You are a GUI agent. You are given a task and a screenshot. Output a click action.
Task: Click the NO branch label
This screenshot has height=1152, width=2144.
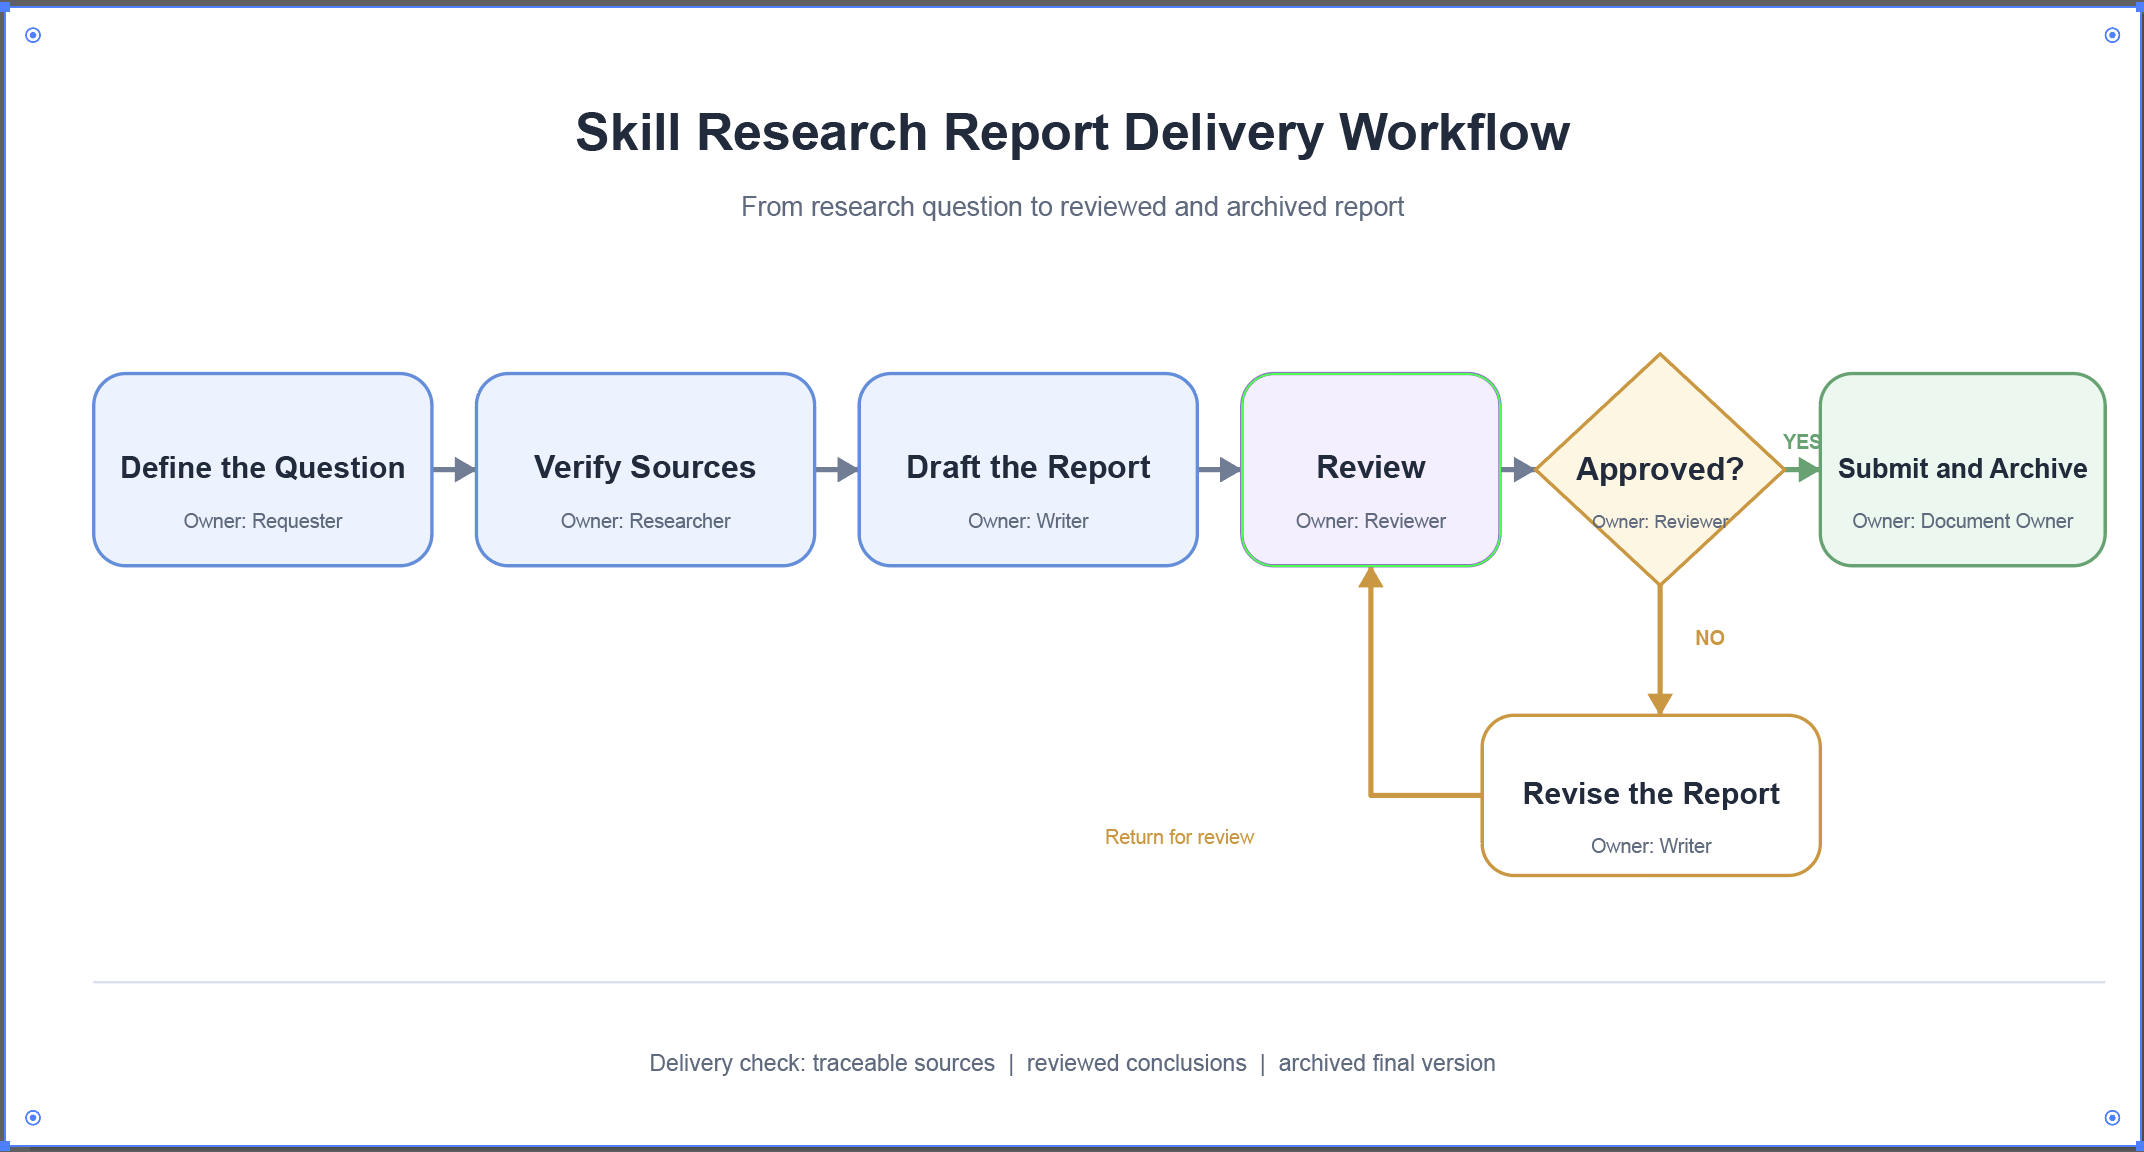(1710, 638)
